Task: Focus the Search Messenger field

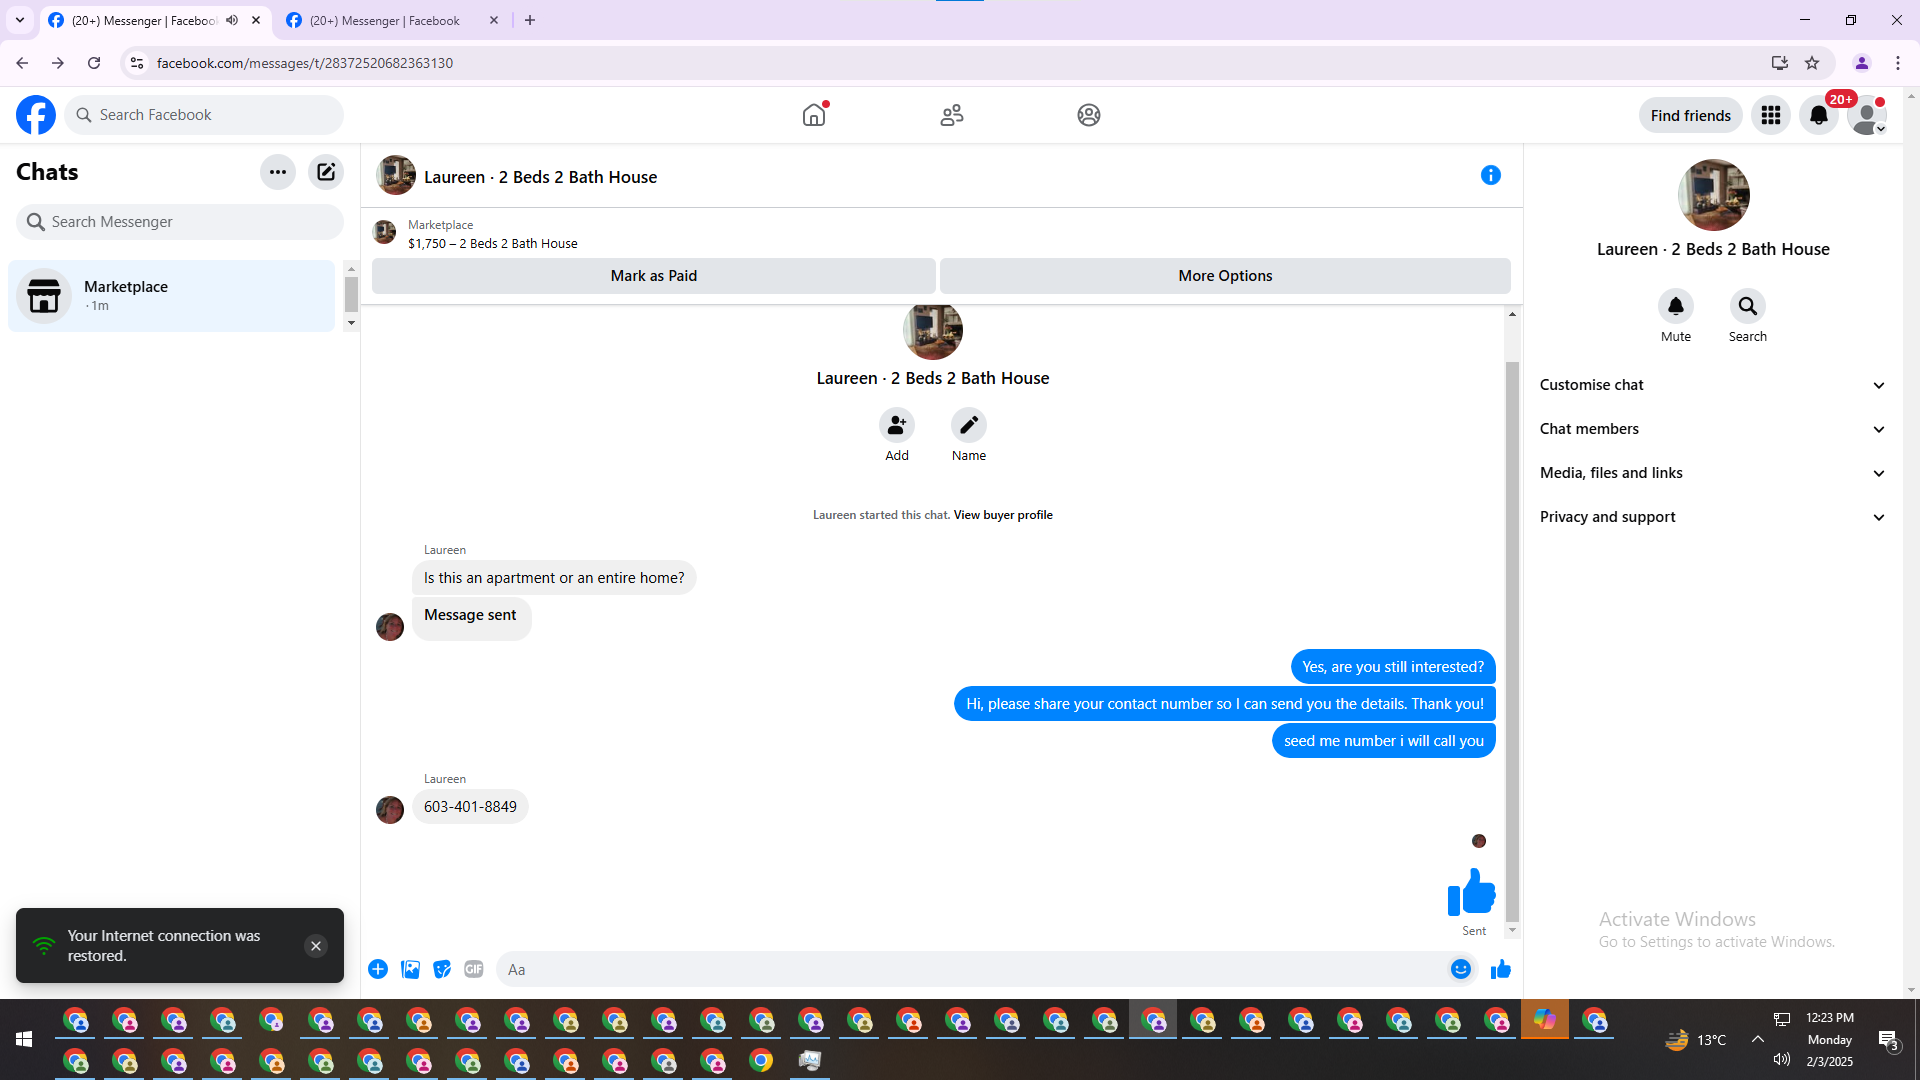Action: pos(180,222)
